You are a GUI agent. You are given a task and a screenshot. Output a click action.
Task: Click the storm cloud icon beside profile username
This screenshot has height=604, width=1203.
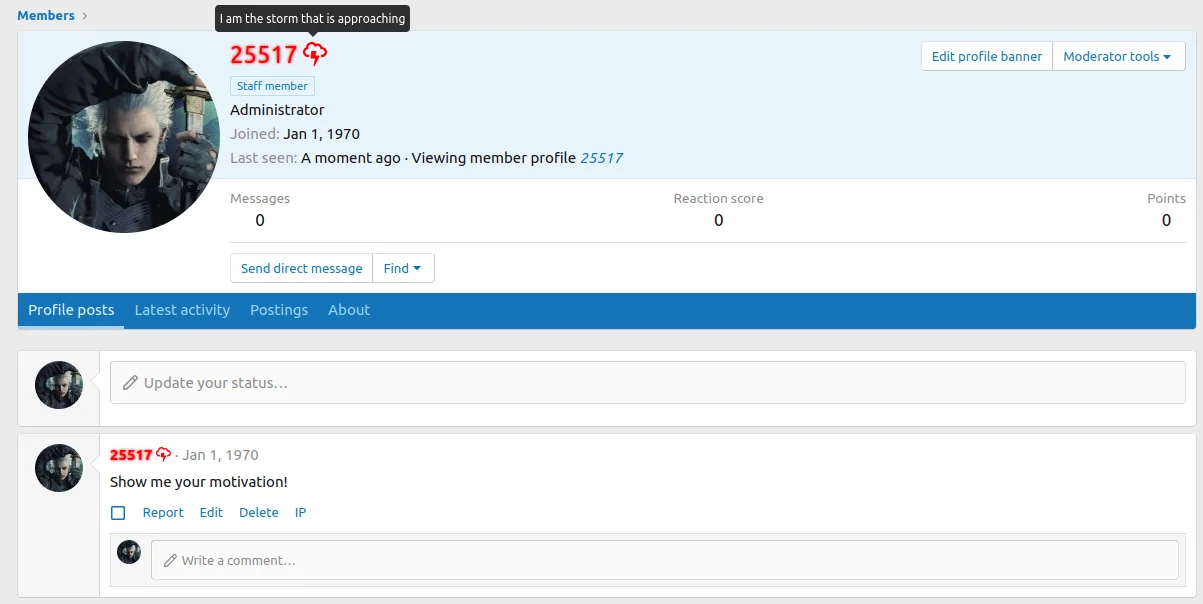315,54
